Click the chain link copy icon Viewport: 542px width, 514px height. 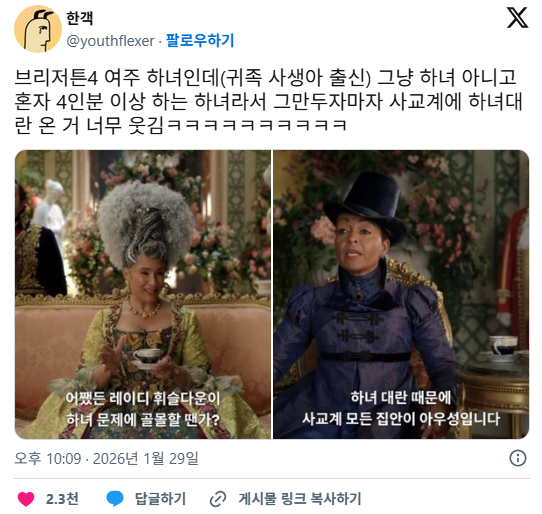[218, 499]
